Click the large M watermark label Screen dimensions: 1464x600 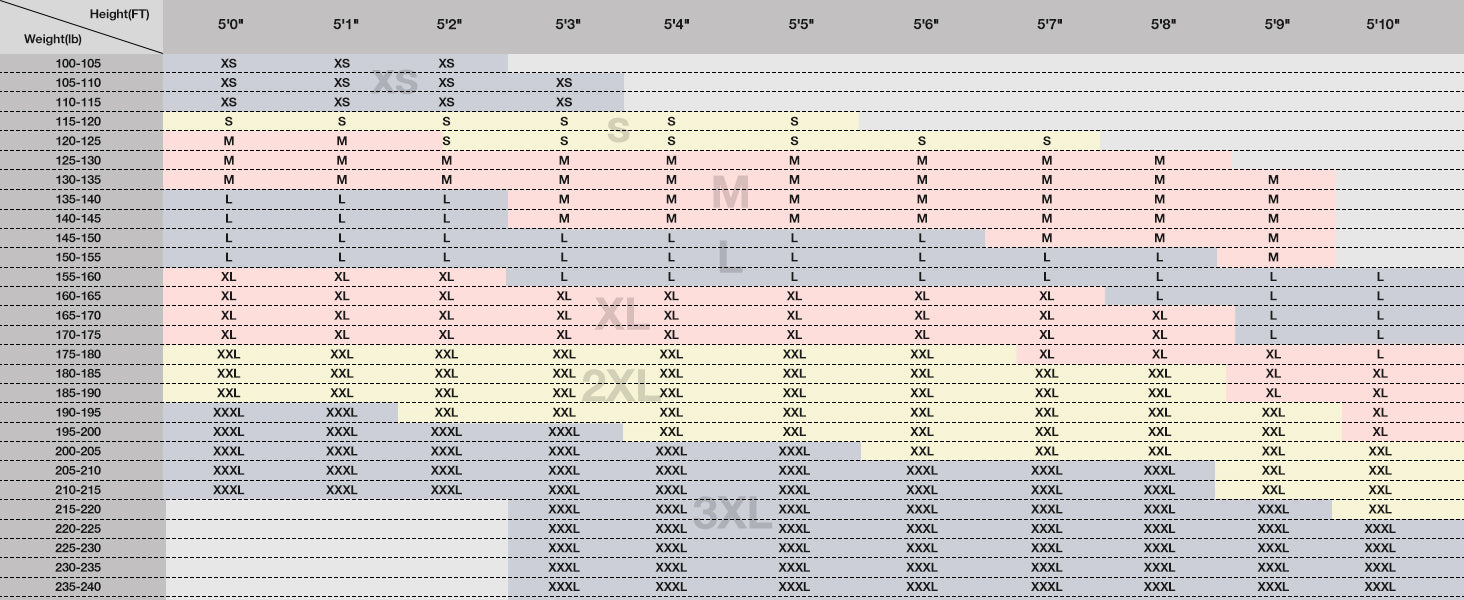click(x=730, y=192)
